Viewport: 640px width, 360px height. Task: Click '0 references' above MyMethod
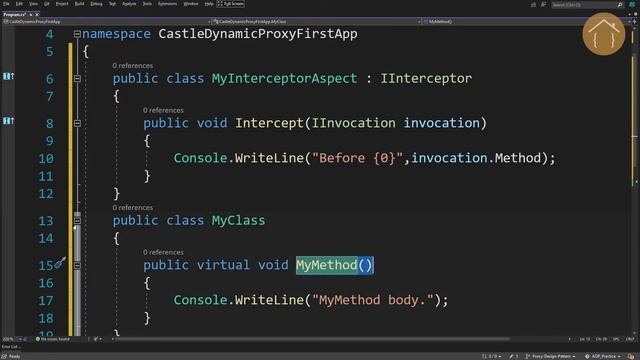click(x=163, y=252)
